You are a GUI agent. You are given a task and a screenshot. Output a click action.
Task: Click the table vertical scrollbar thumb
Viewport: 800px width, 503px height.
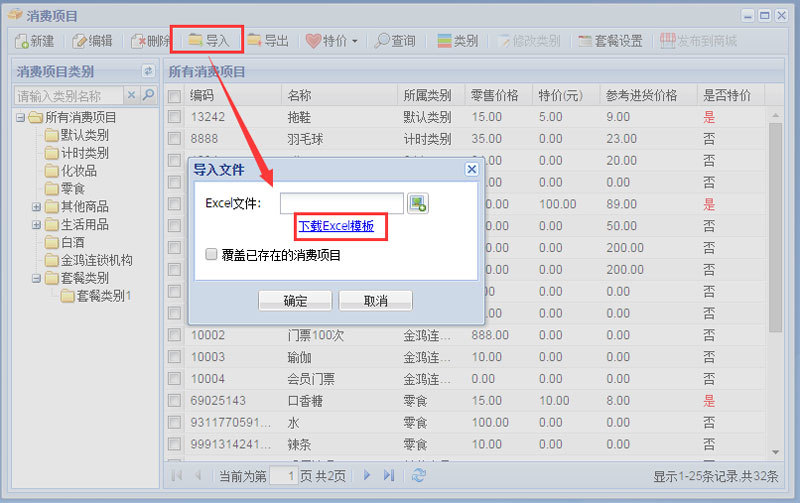[775, 227]
